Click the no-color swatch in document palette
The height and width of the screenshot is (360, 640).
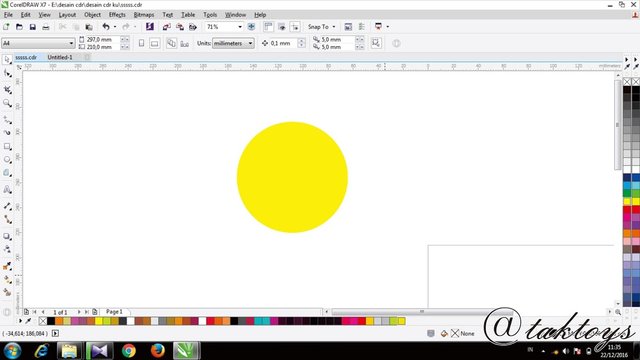tap(42, 321)
